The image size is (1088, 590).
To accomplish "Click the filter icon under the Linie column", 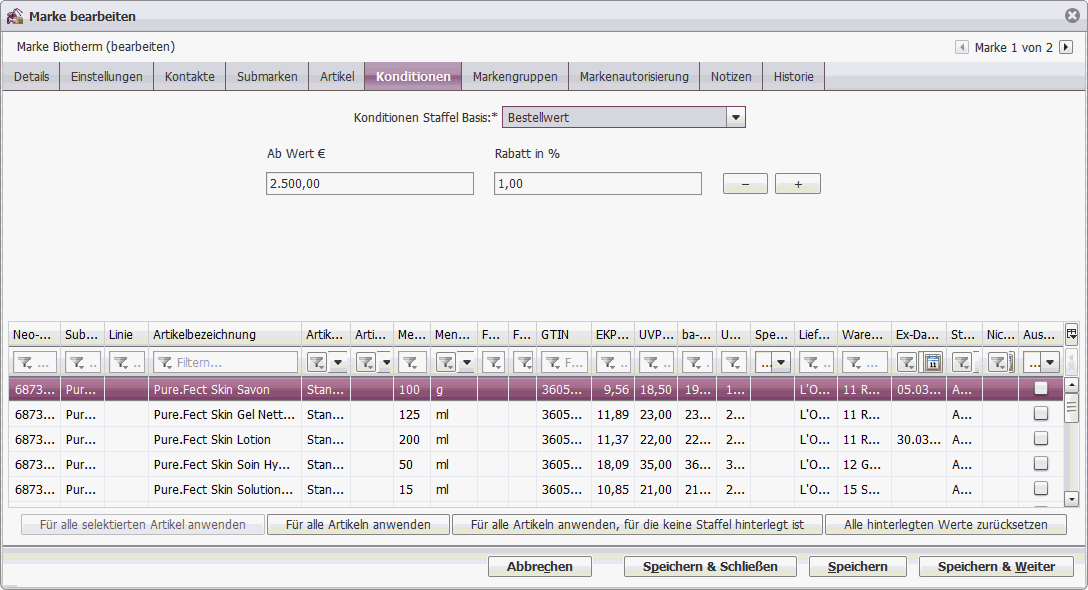I will click(x=121, y=362).
